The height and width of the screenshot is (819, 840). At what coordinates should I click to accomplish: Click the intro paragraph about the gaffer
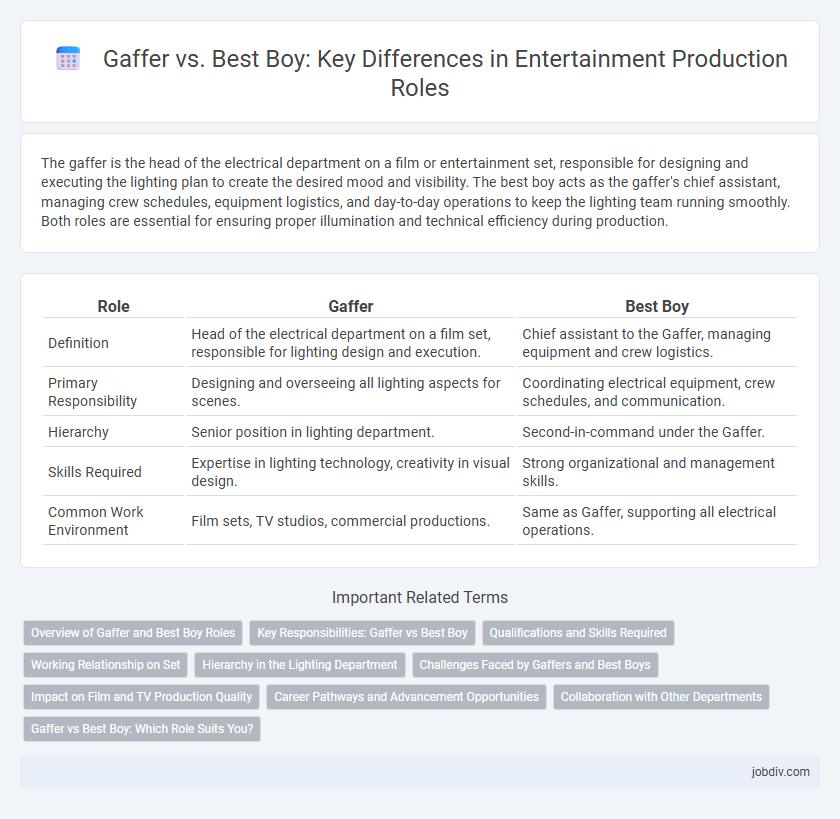[416, 192]
